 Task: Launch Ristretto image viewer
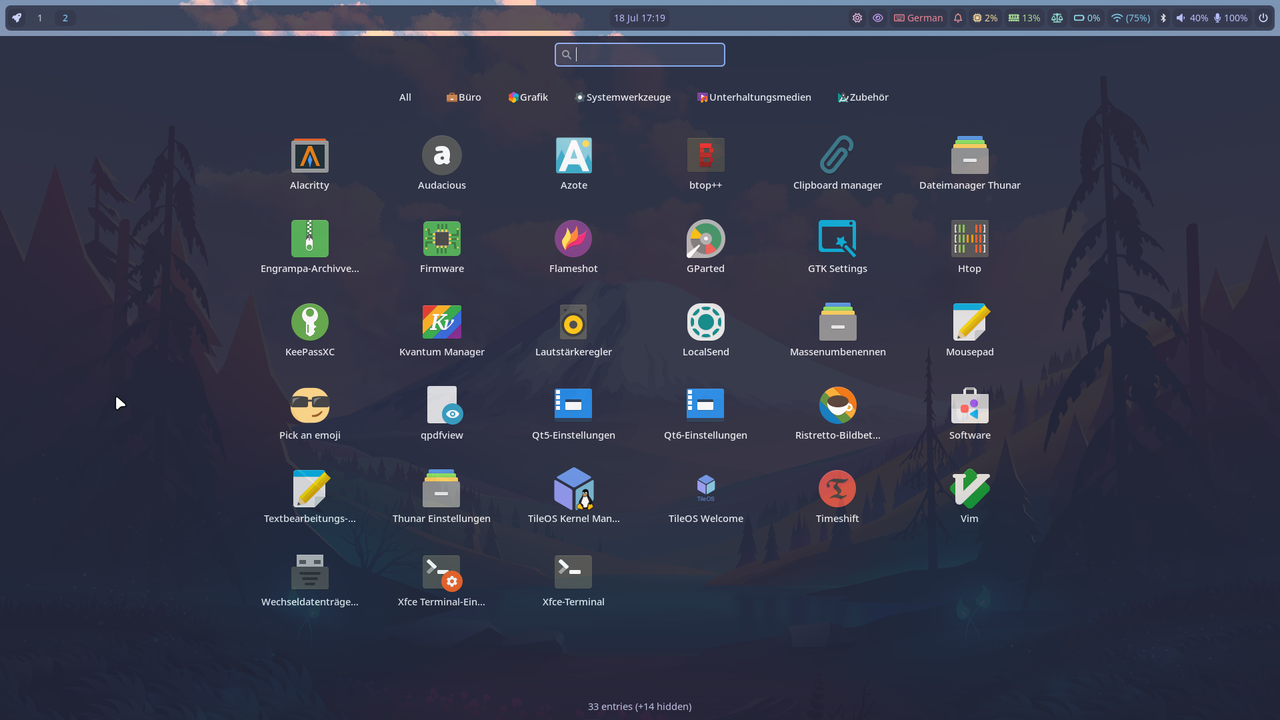838,413
